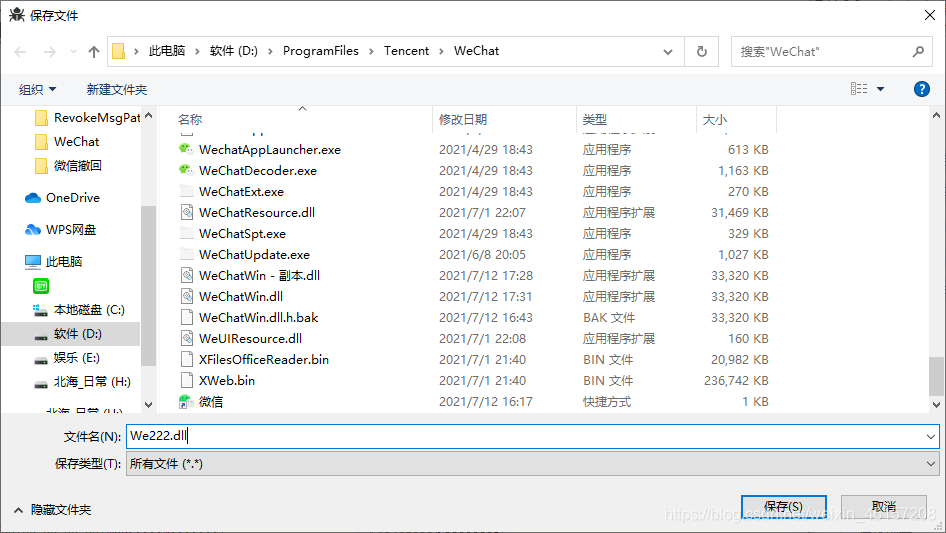Click the sidebar scroll up arrow
The image size is (946, 533).
pyautogui.click(x=148, y=115)
